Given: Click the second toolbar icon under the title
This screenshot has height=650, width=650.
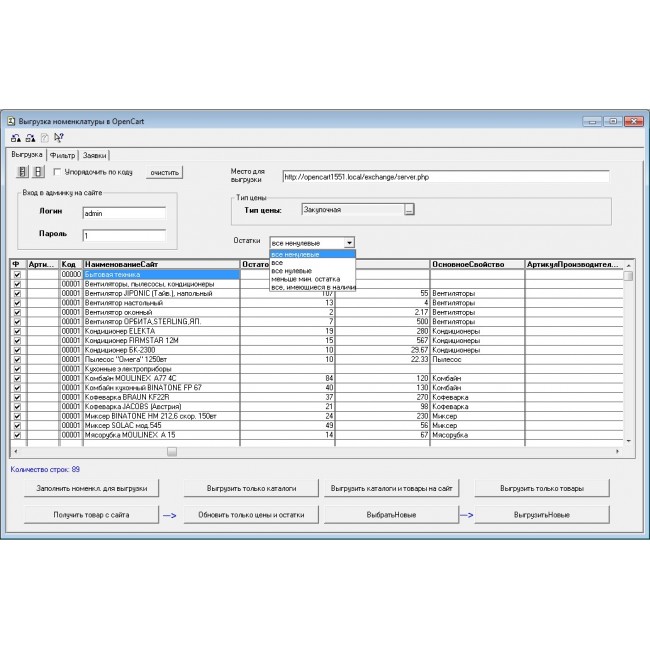Looking at the screenshot, I should (30, 138).
